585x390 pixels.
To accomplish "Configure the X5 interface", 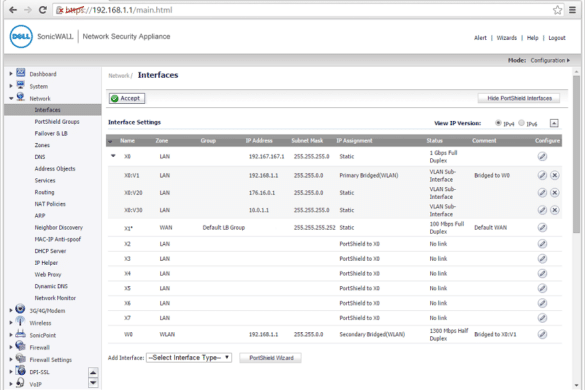I will pyautogui.click(x=542, y=288).
